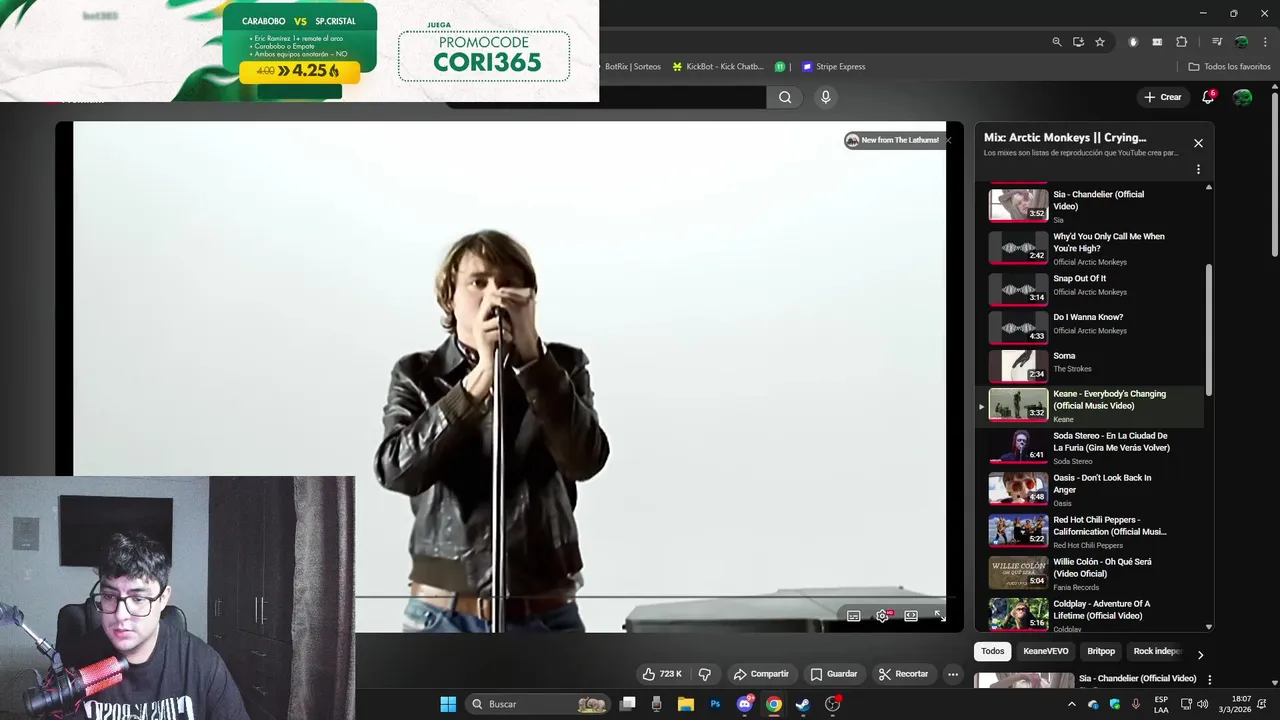
Task: Enter fullscreen in the video player
Action: click(x=939, y=616)
